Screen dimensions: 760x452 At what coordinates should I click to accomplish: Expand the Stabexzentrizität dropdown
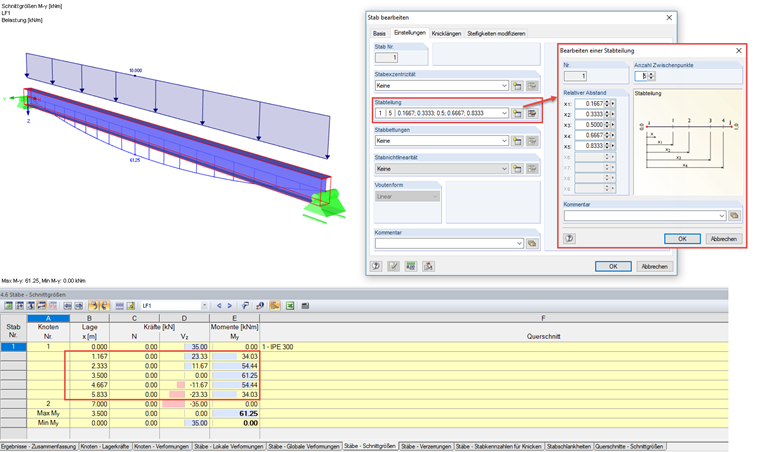coord(504,86)
